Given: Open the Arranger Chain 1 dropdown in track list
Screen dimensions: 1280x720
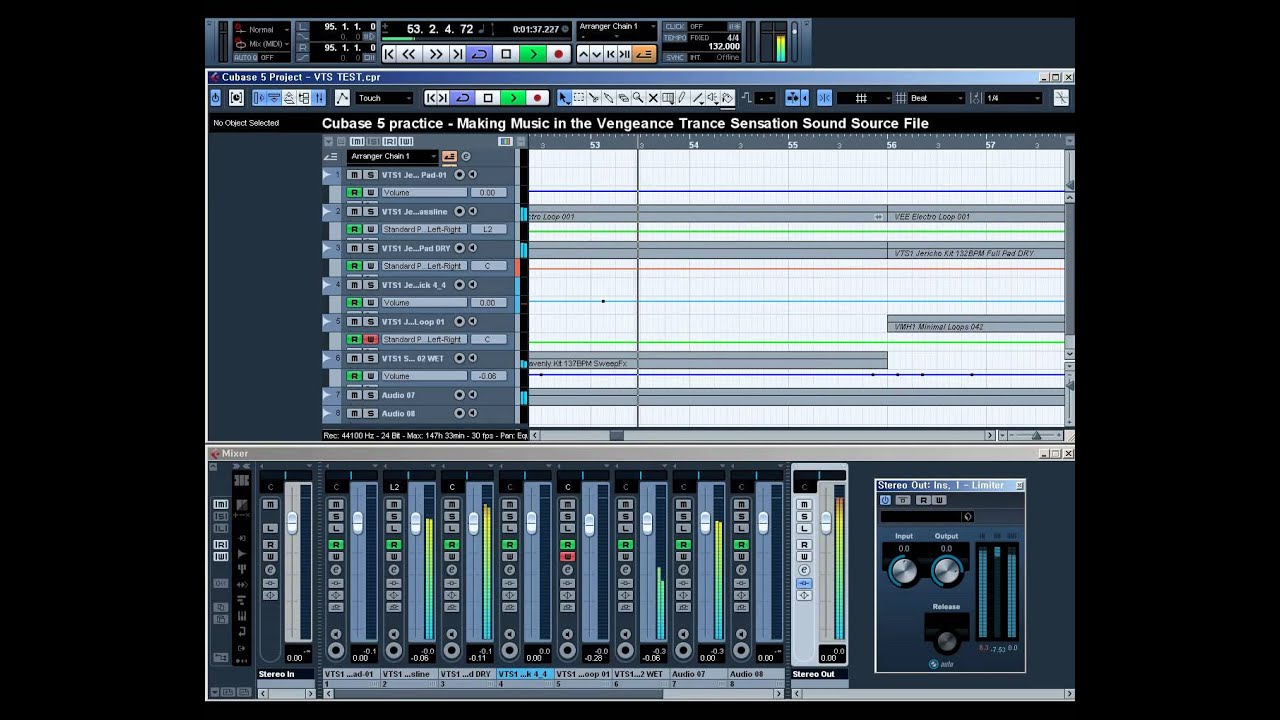Looking at the screenshot, I should point(393,156).
